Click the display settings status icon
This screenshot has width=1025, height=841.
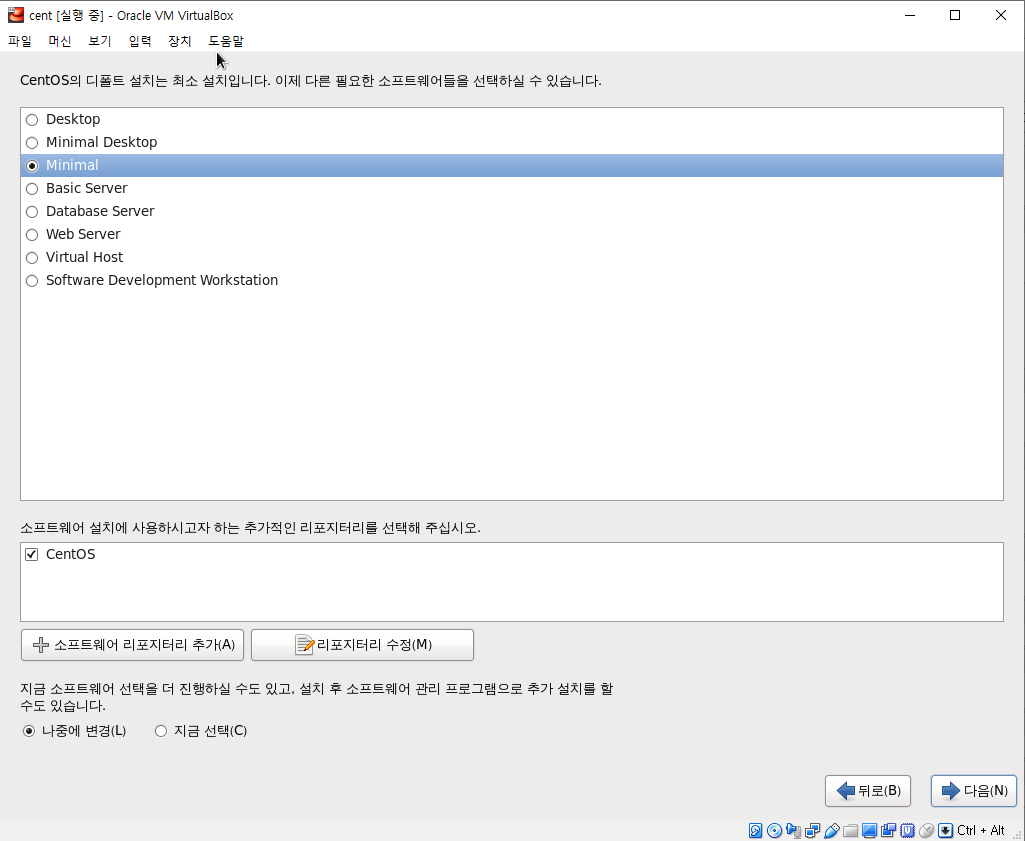click(869, 831)
